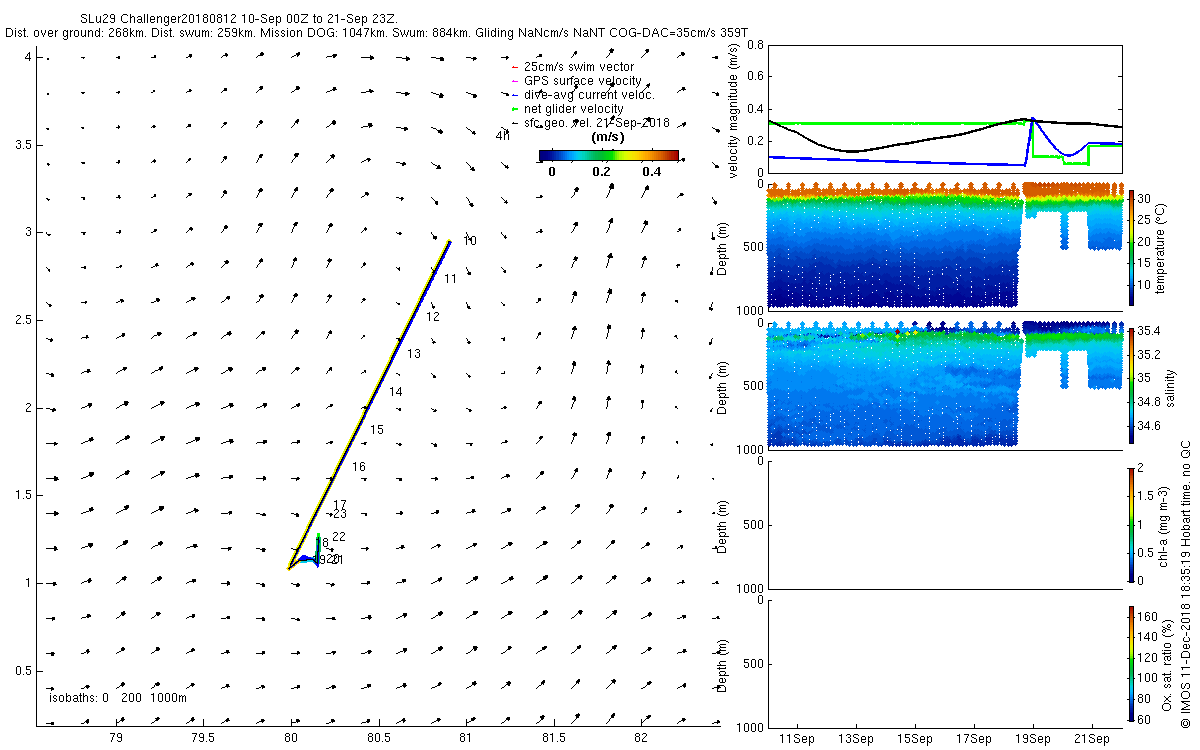Click track day label '10' at the track's north end
1200x750 pixels.
(x=470, y=241)
